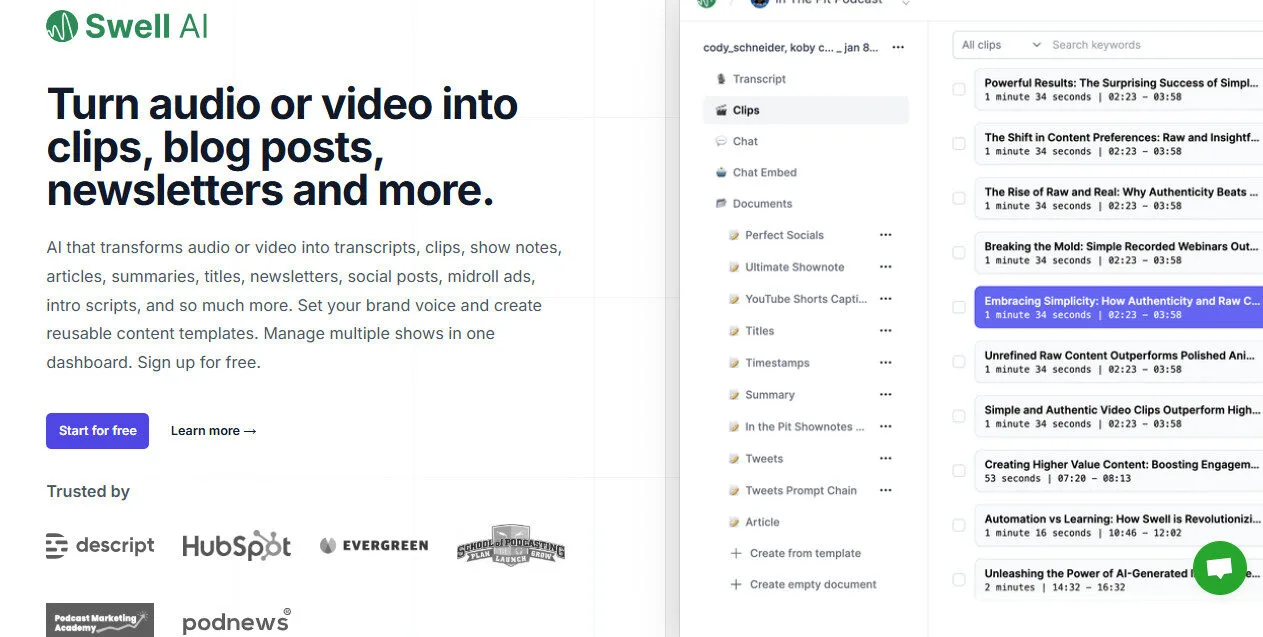Click three-dot menu next to Titles
Image resolution: width=1263 pixels, height=637 pixels.
tap(885, 331)
